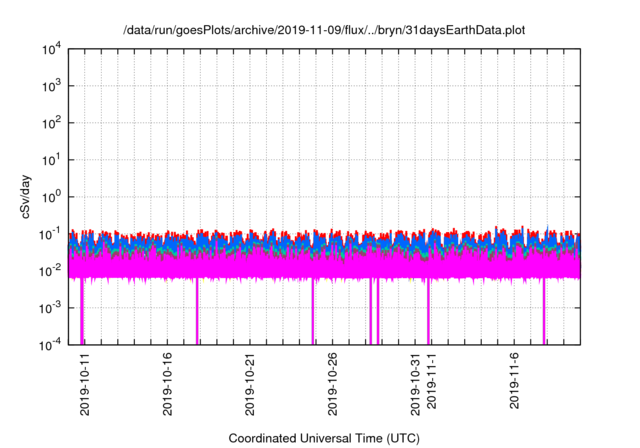Click the Coordinated Universal Time (UTC) label
Image resolution: width=640 pixels, height=448 pixels.
pos(324,438)
